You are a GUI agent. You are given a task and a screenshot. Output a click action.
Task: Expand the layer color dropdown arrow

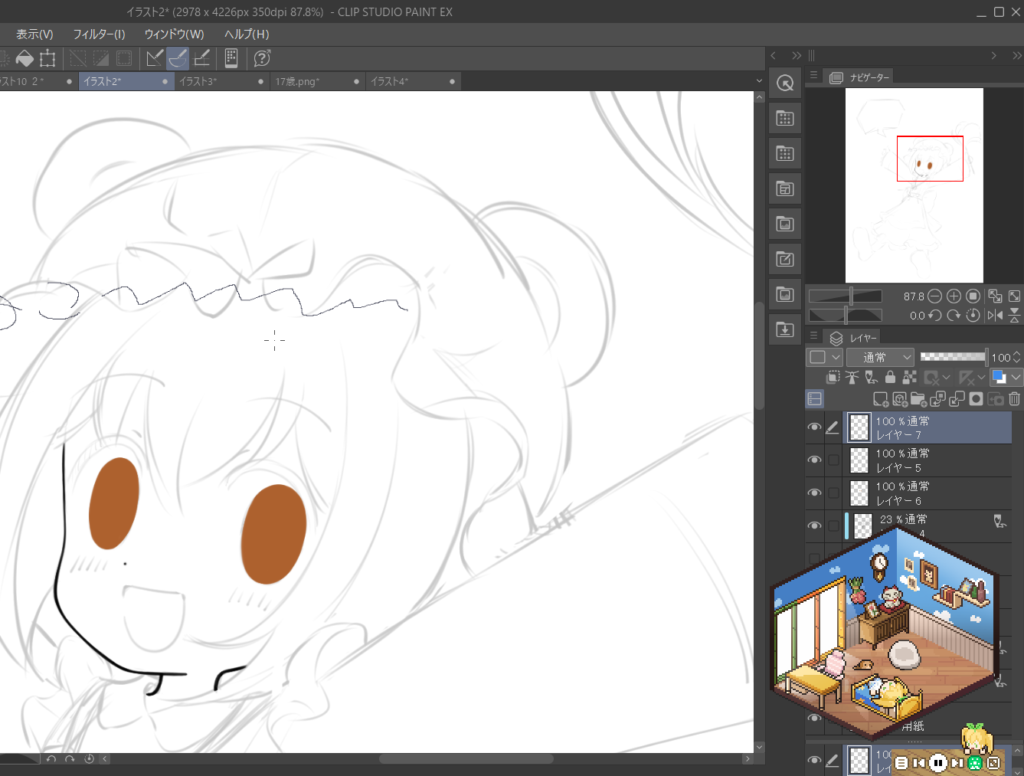click(1016, 378)
